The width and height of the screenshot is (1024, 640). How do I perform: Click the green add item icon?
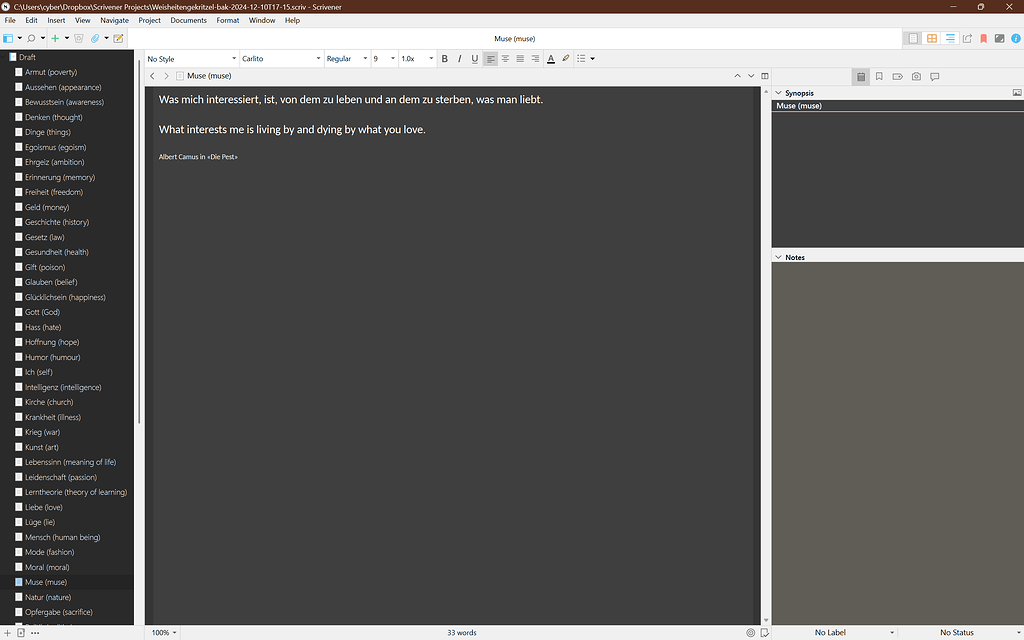pyautogui.click(x=54, y=38)
